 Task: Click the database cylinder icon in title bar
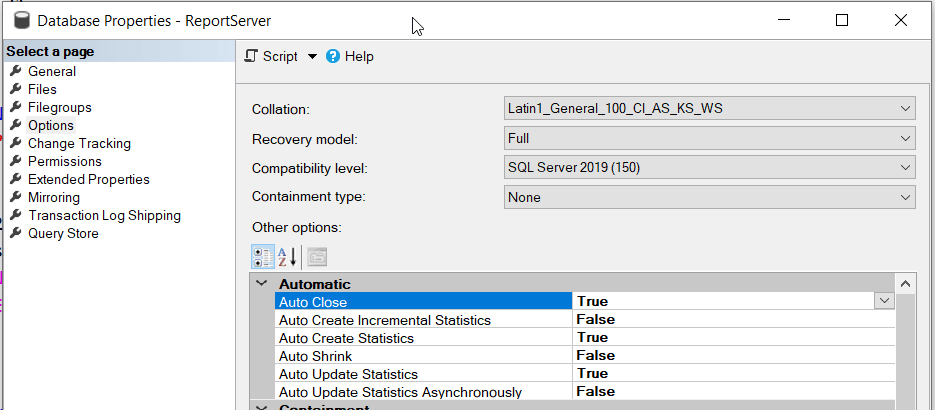click(x=22, y=21)
